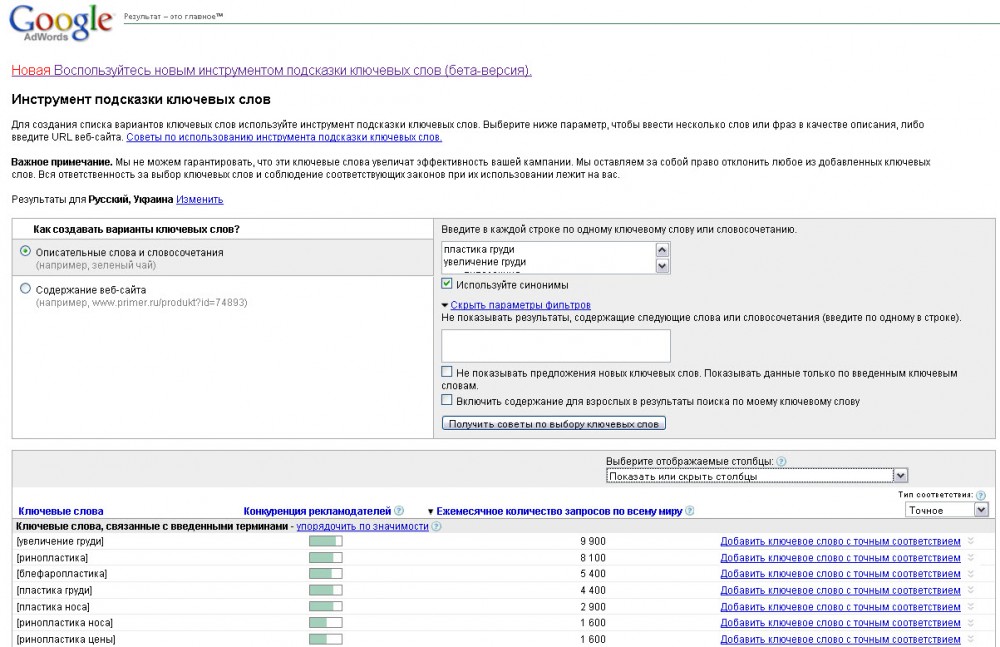The width and height of the screenshot is (1000, 647).
Task: Open help icon beside Выберите отображаемые столбцы
Action: [x=781, y=461]
